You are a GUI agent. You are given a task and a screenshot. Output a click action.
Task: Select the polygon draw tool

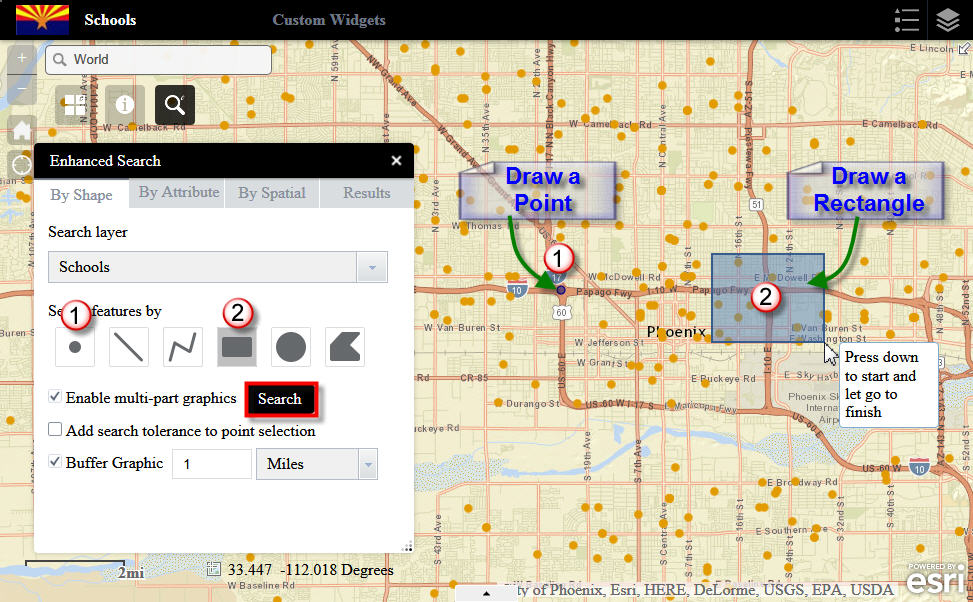coord(345,347)
